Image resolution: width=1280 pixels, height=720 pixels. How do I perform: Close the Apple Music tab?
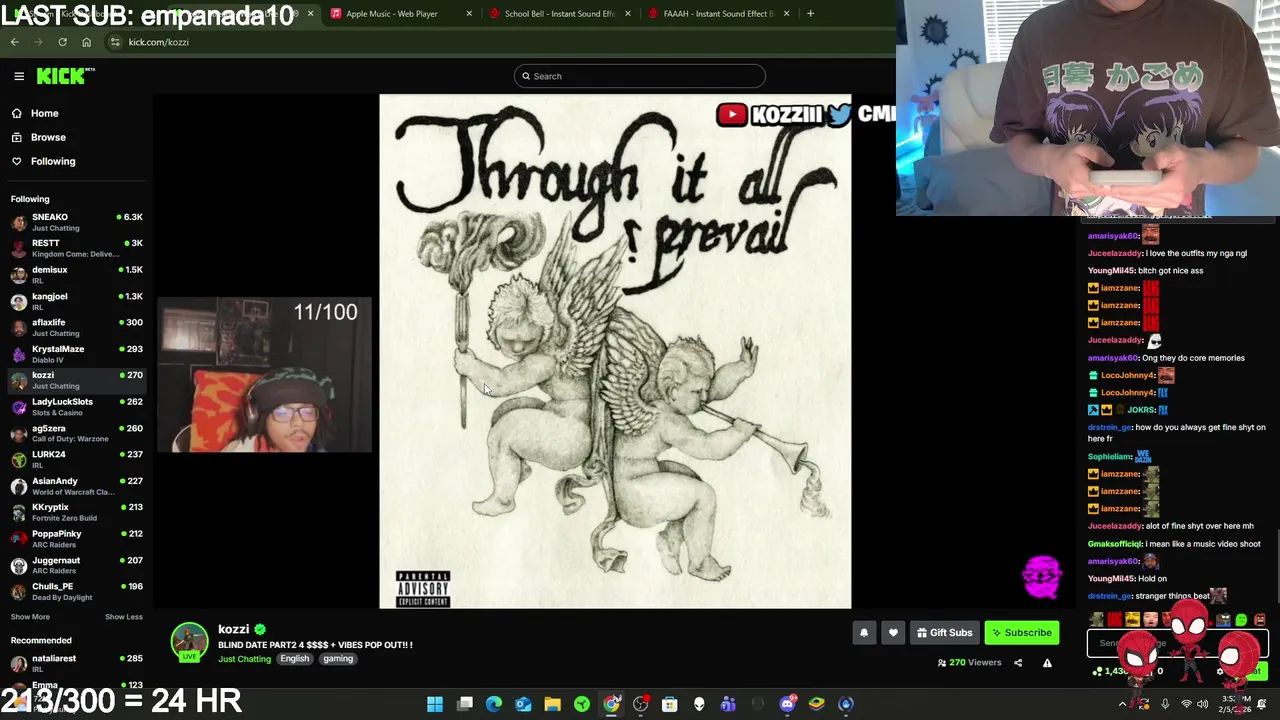tap(469, 14)
